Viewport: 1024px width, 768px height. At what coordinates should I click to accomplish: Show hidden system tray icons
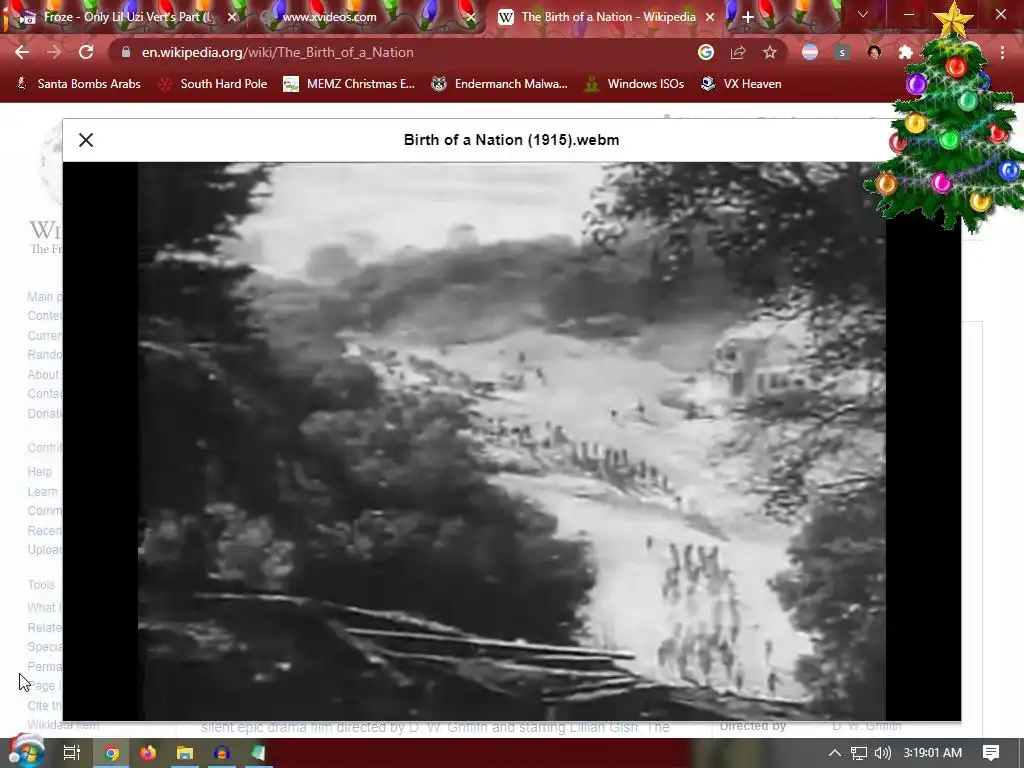pos(835,753)
